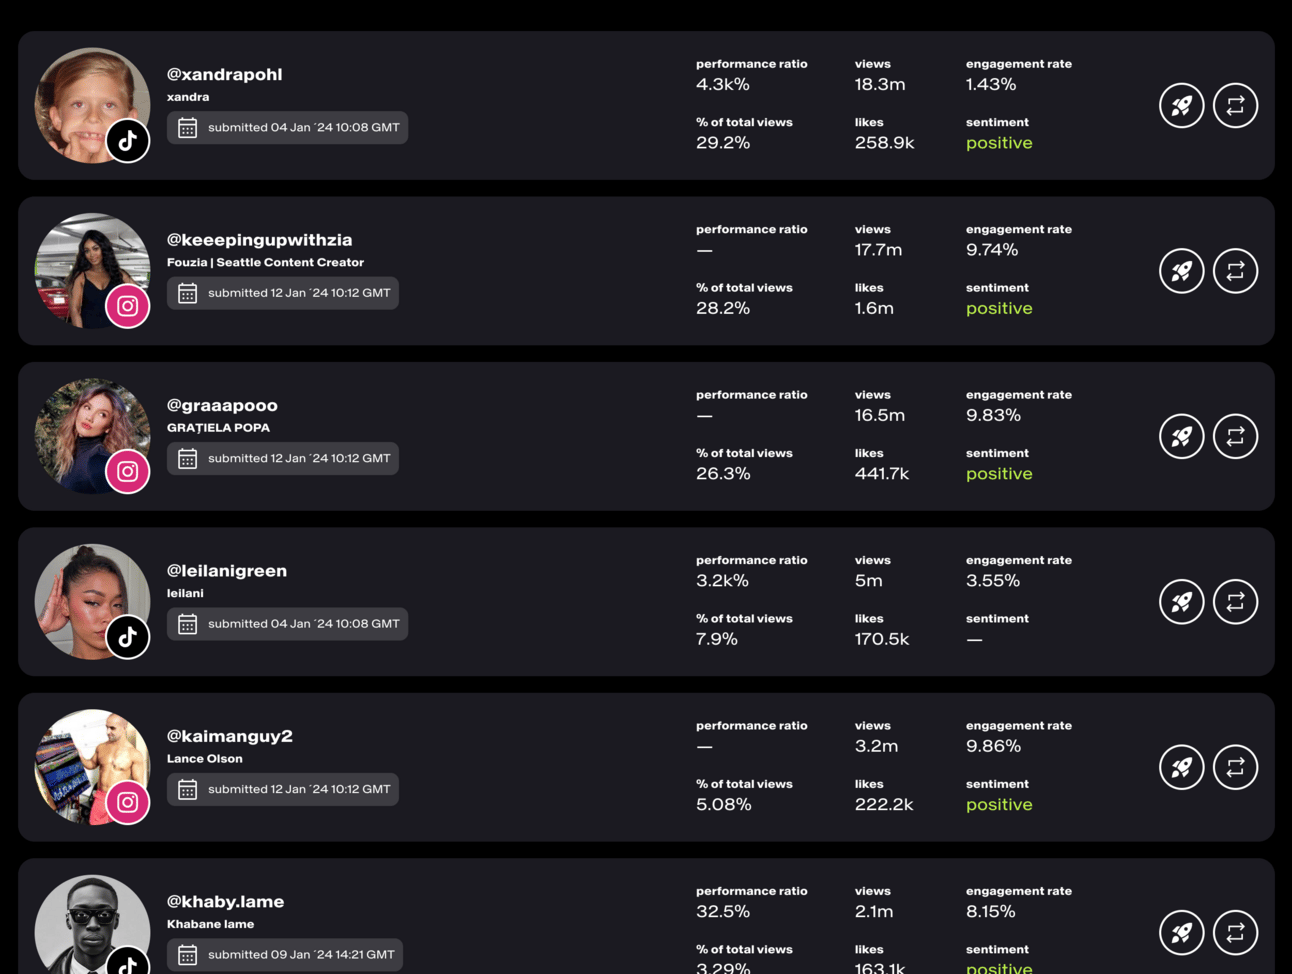The height and width of the screenshot is (974, 1292).
Task: Click the @kaimanguy2 handle text
Action: point(229,736)
